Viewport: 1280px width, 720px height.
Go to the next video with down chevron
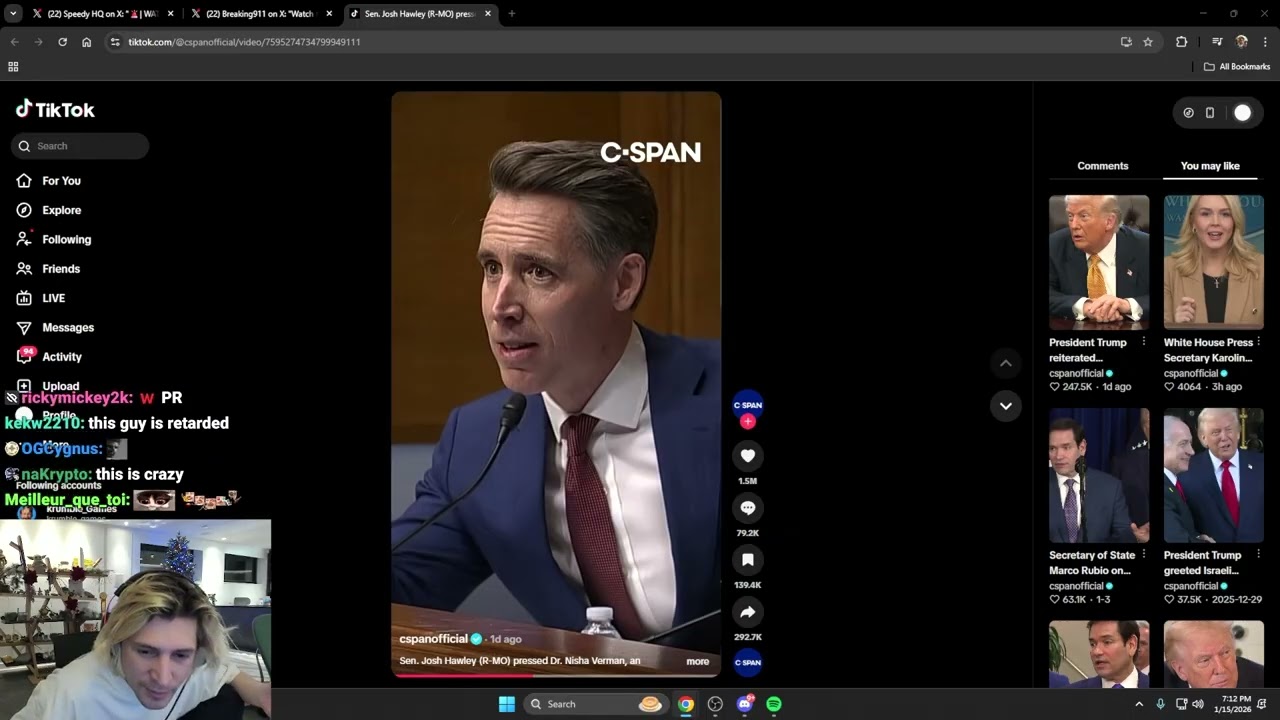coord(1005,405)
